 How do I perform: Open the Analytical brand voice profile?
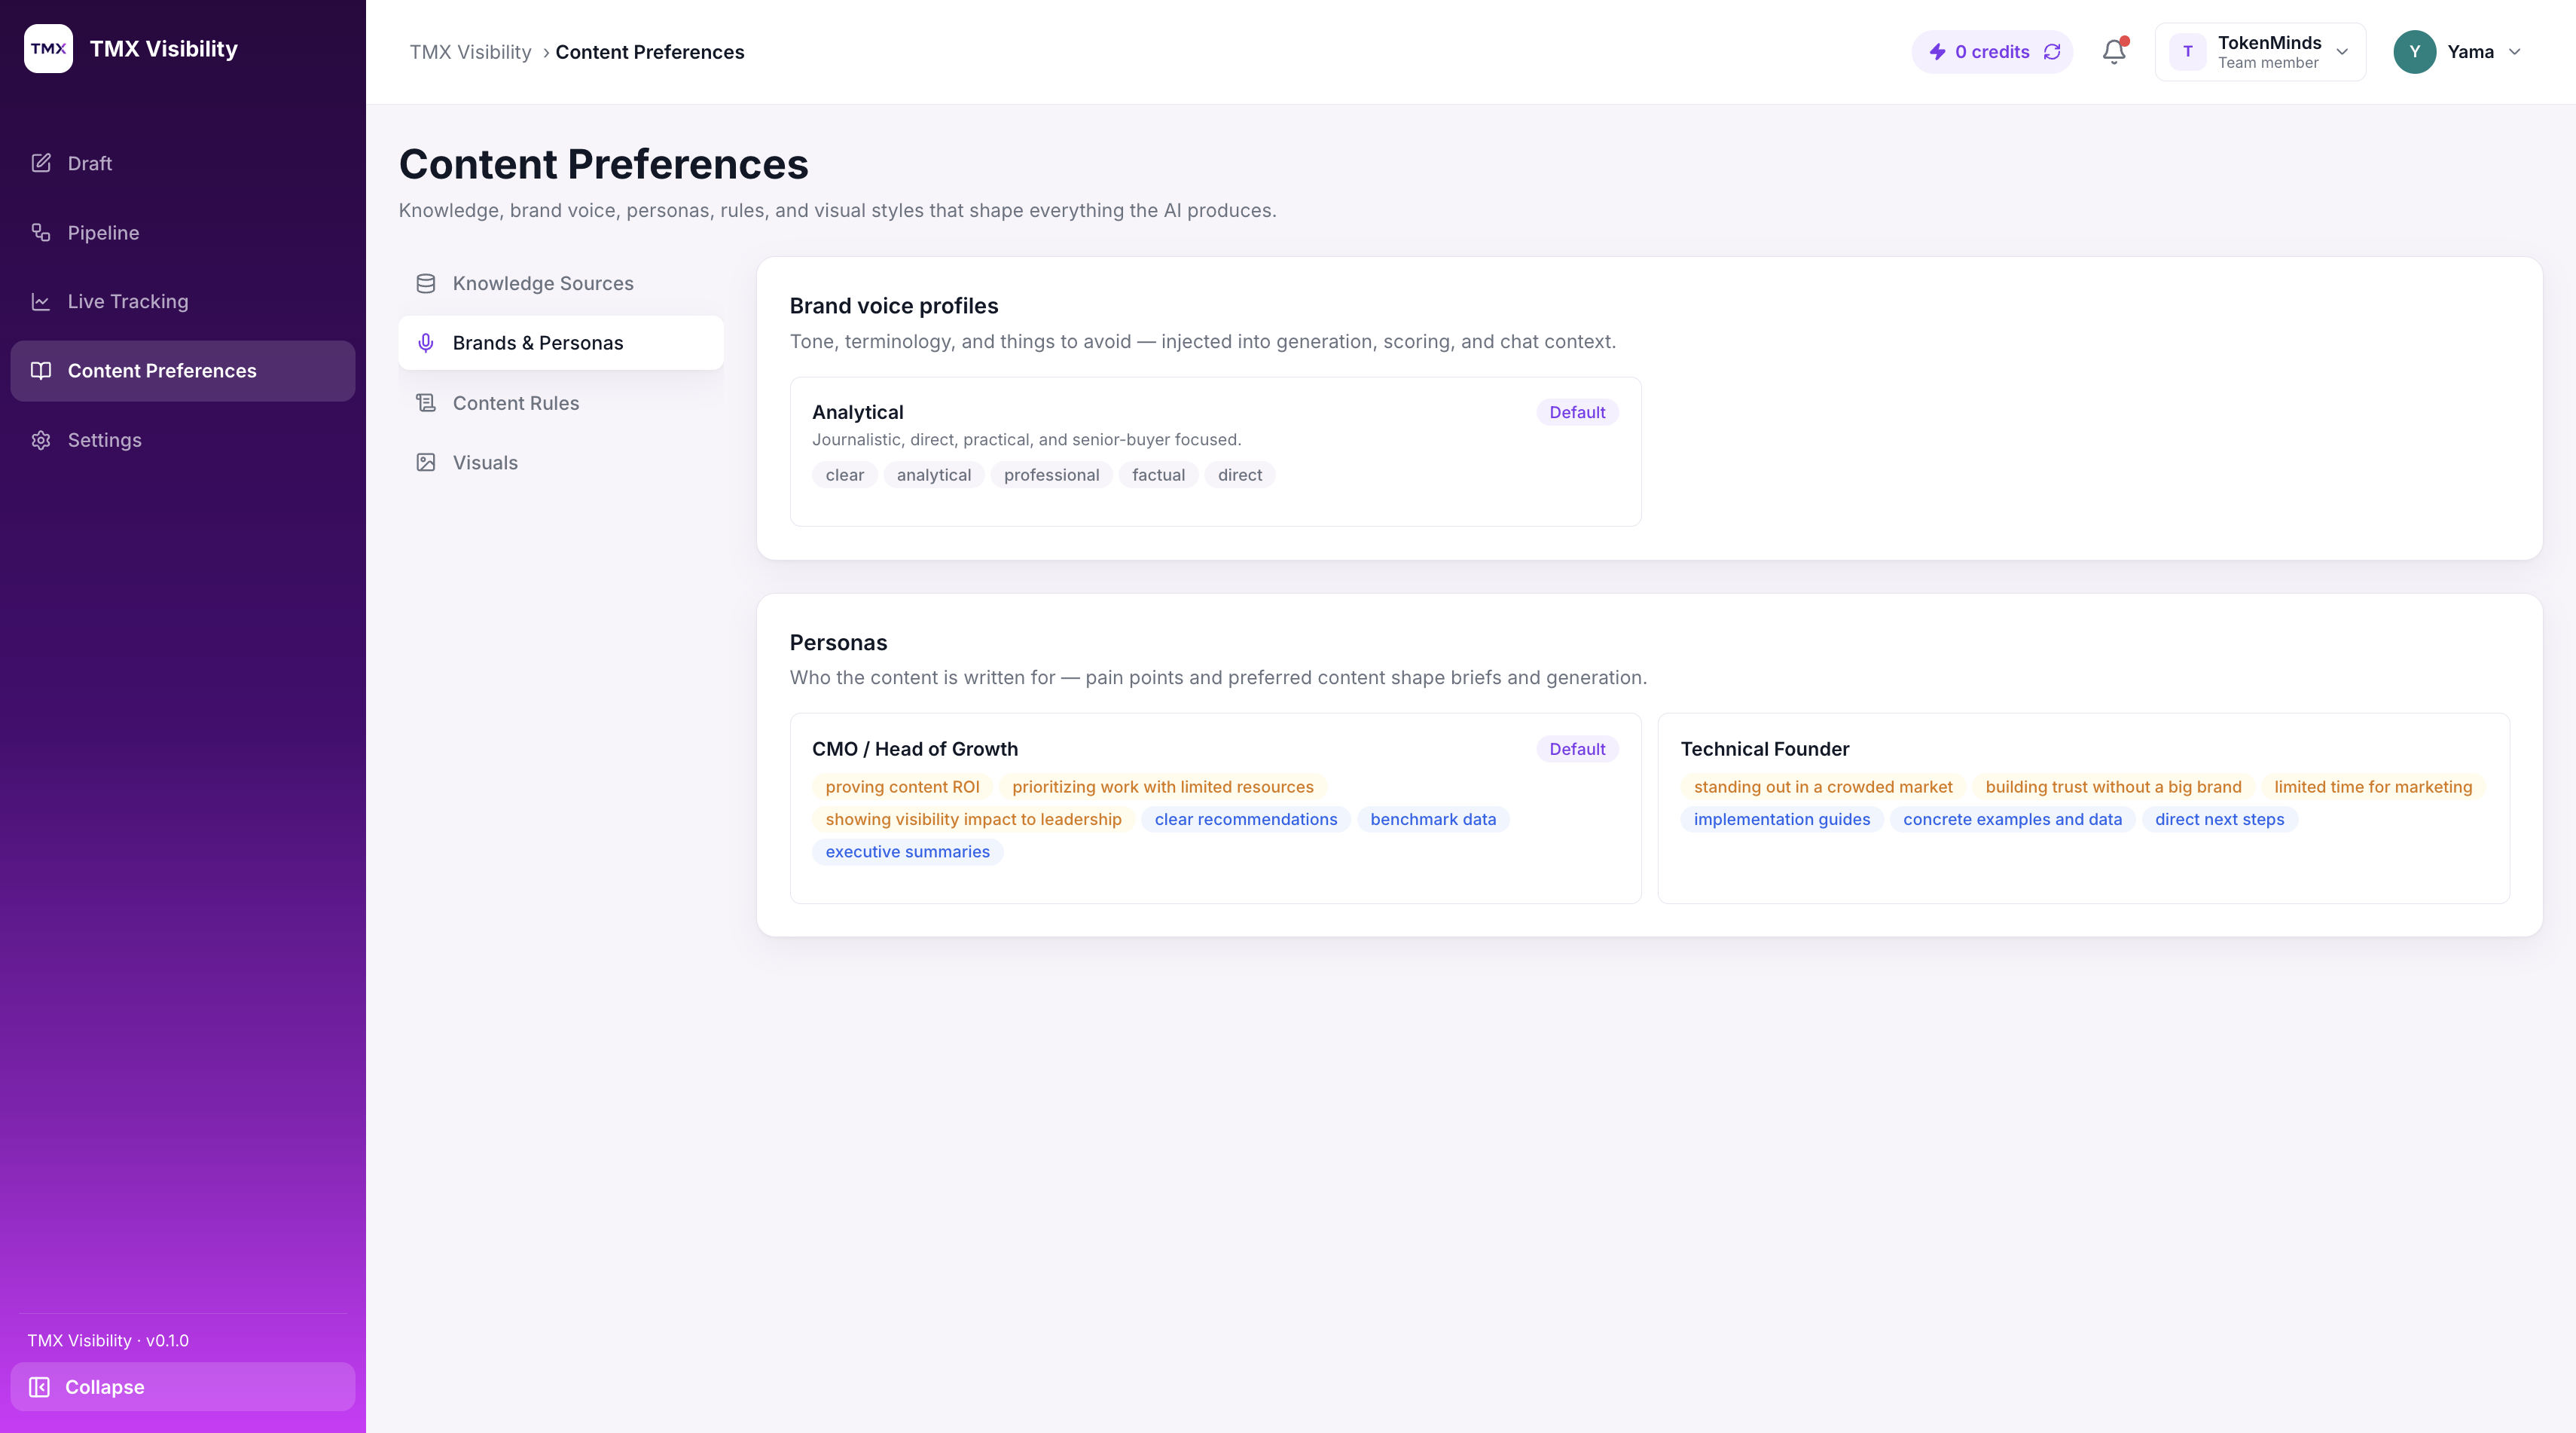point(1215,452)
